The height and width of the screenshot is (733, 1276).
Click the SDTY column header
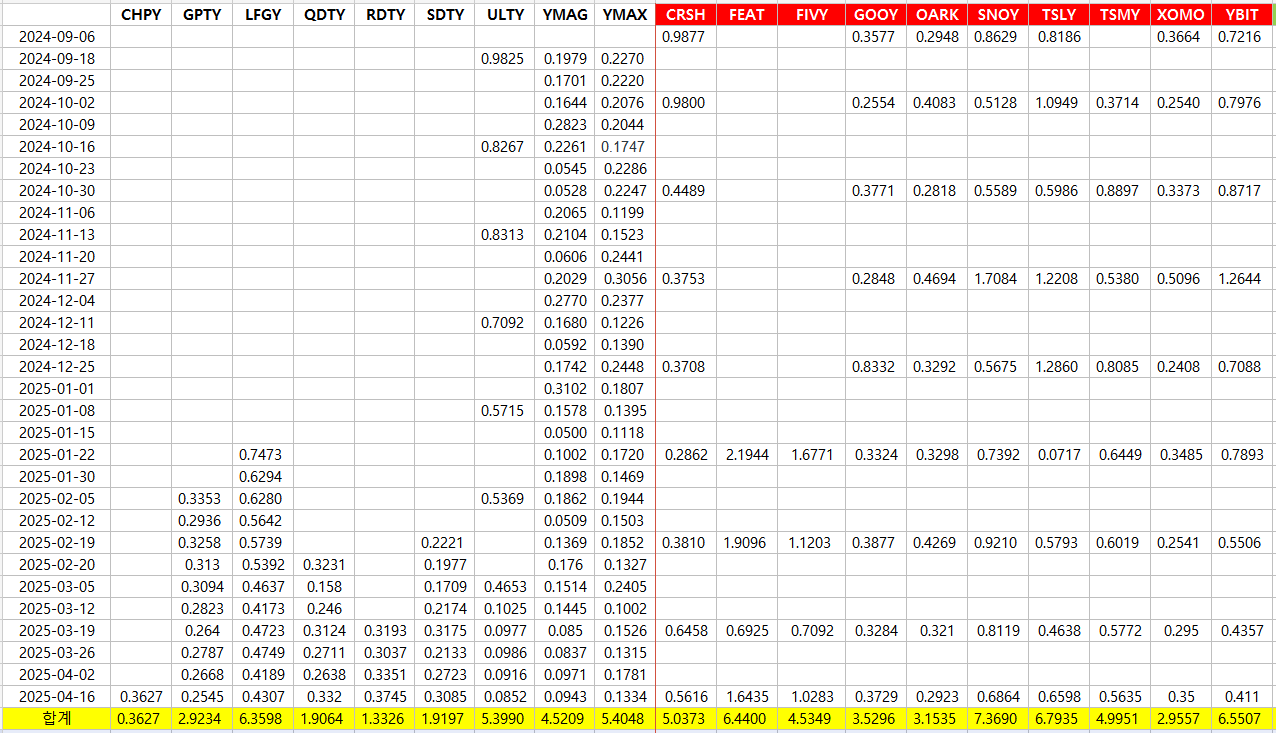click(x=445, y=14)
